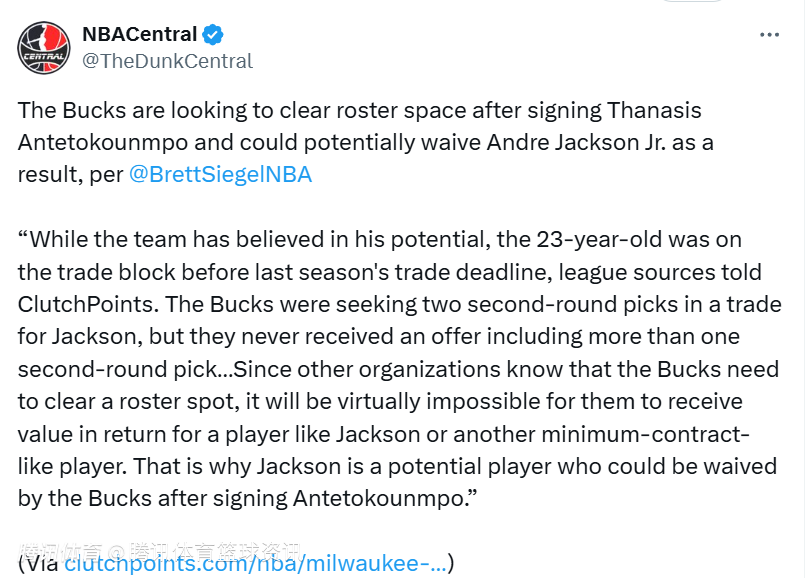
Task: Click the NBACentral profile avatar
Action: coord(44,47)
